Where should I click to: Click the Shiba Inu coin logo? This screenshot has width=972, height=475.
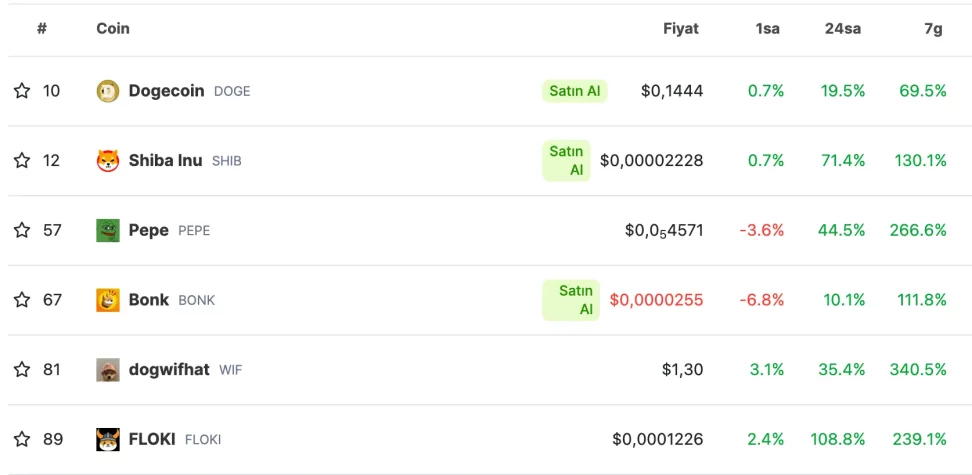point(108,161)
